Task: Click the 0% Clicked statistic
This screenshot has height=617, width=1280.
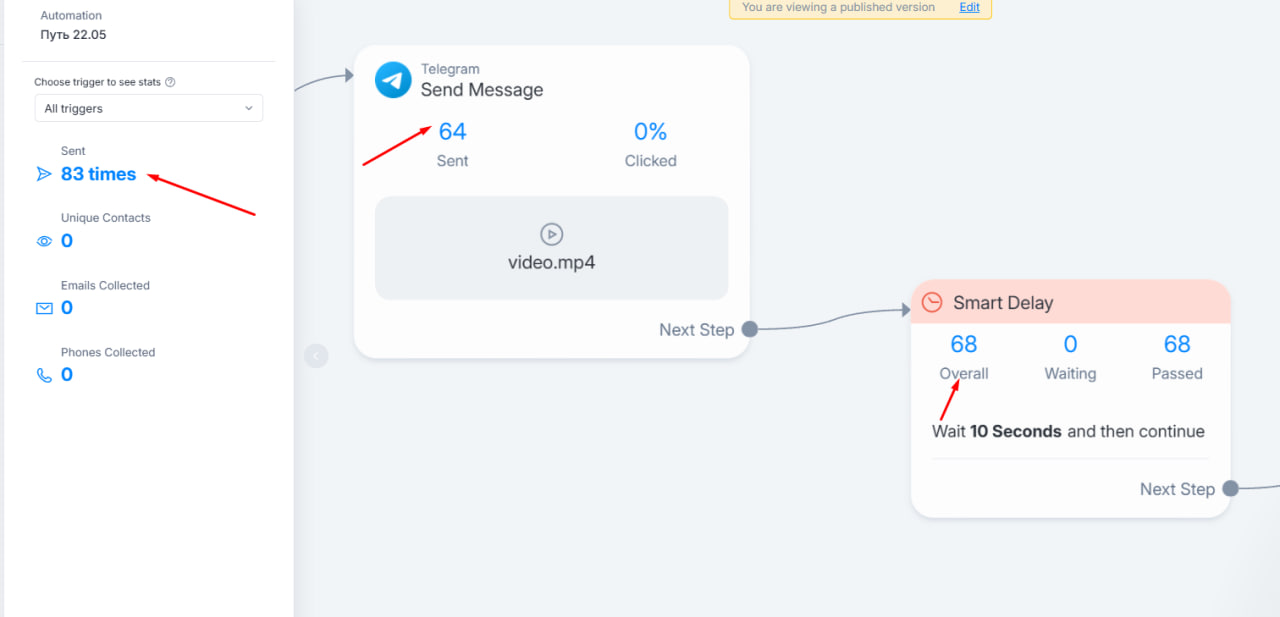Action: coord(650,131)
